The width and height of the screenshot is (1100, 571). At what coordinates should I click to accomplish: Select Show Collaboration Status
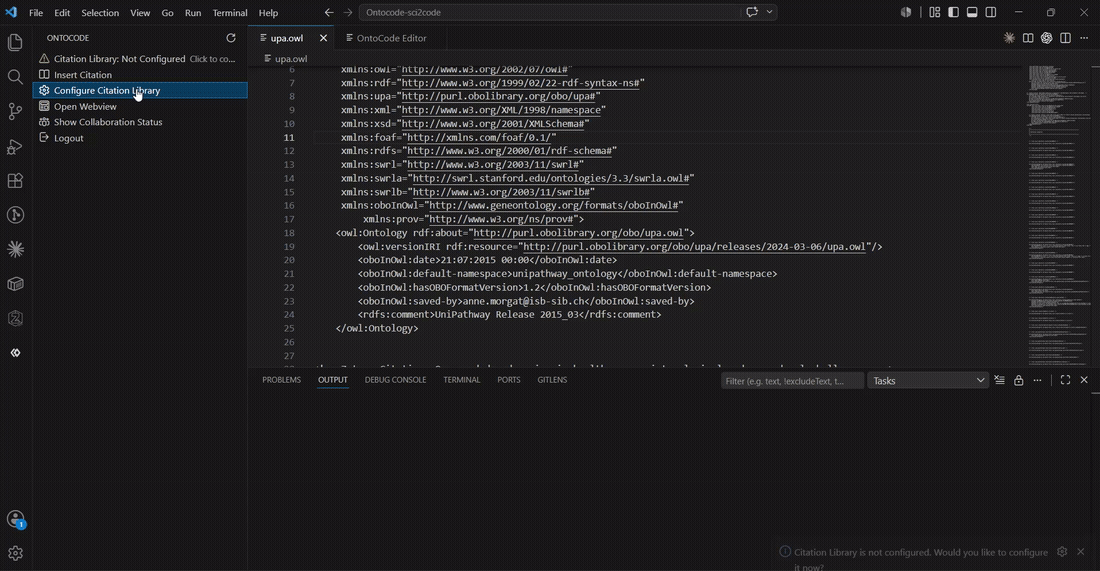[140, 122]
